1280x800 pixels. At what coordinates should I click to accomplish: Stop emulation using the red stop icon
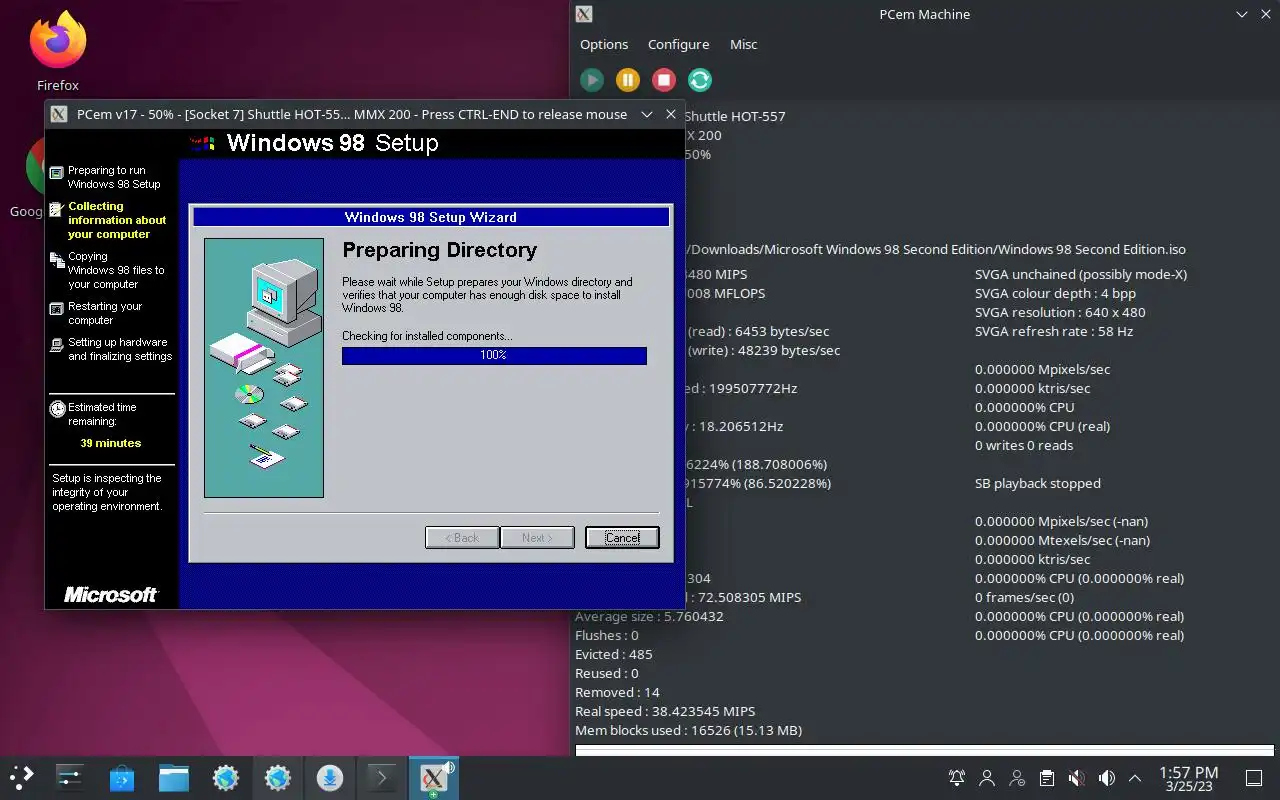tap(664, 80)
